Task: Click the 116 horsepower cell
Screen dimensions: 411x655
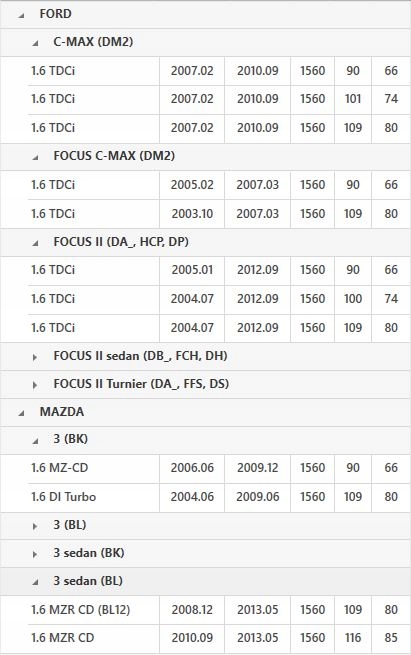Action: click(353, 638)
